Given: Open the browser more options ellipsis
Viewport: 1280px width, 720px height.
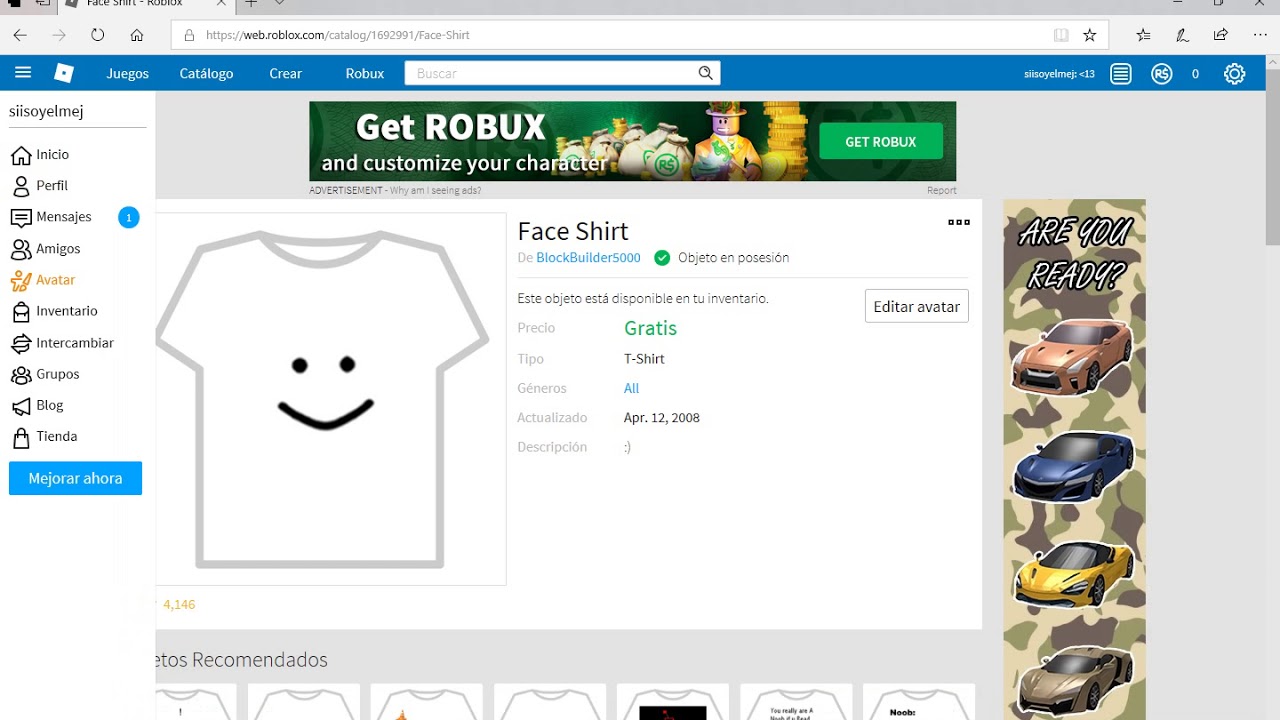Looking at the screenshot, I should tap(1260, 35).
